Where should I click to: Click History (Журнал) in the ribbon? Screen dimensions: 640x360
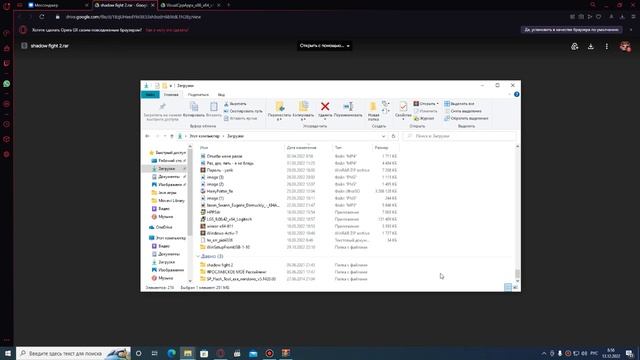point(424,118)
